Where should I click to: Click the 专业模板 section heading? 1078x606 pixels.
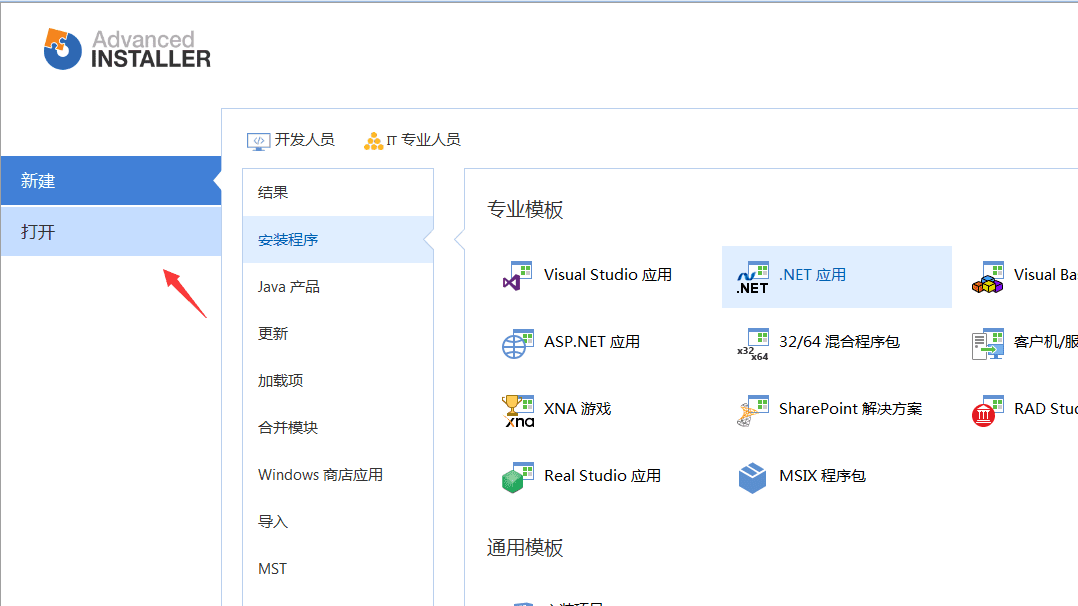[x=525, y=209]
